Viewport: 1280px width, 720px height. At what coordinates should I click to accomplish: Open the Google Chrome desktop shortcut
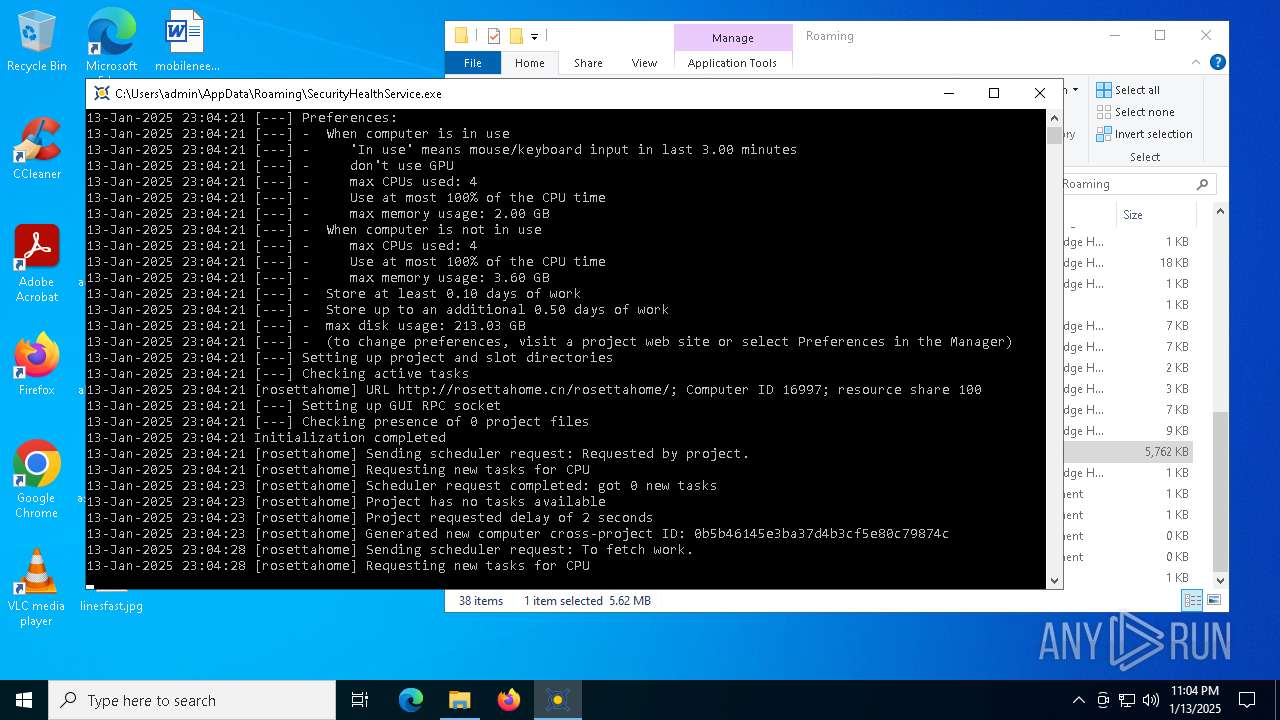(37, 480)
